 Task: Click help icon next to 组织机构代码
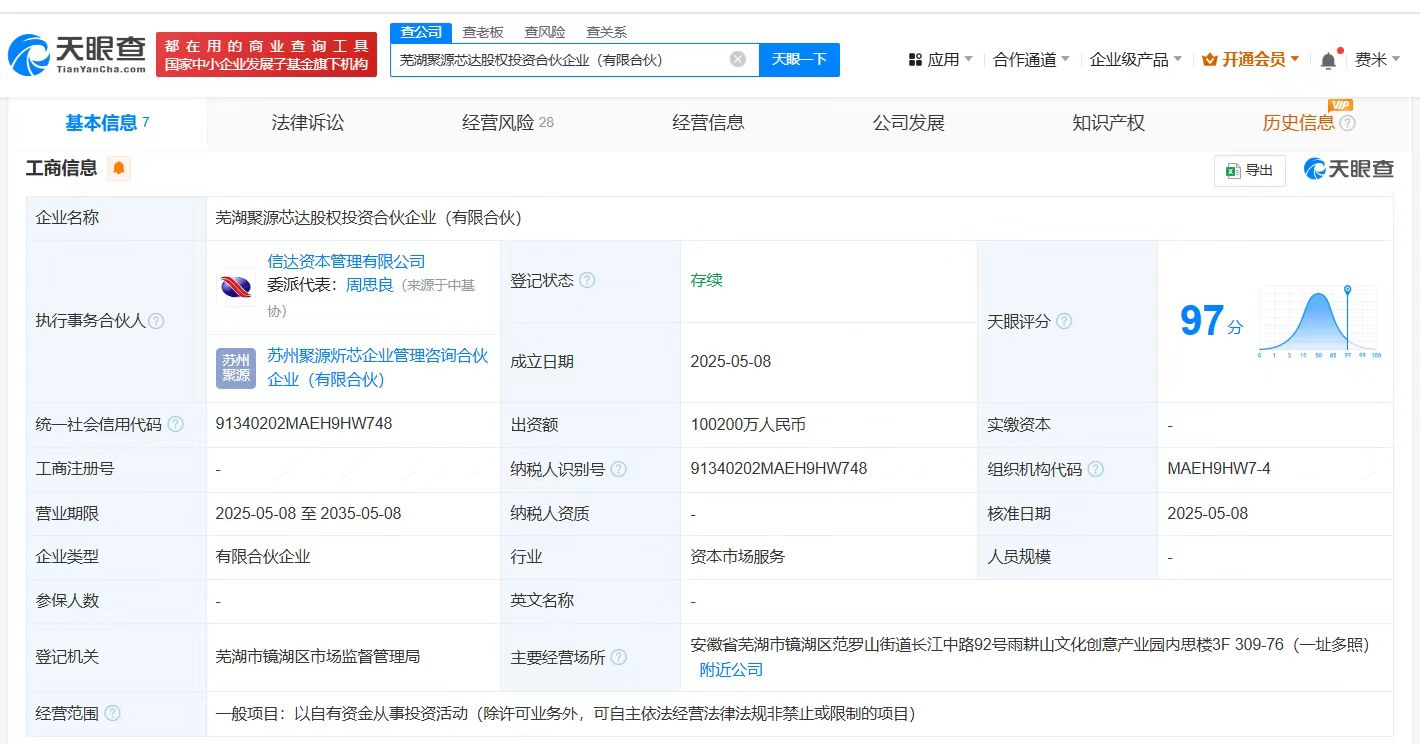coord(1096,469)
